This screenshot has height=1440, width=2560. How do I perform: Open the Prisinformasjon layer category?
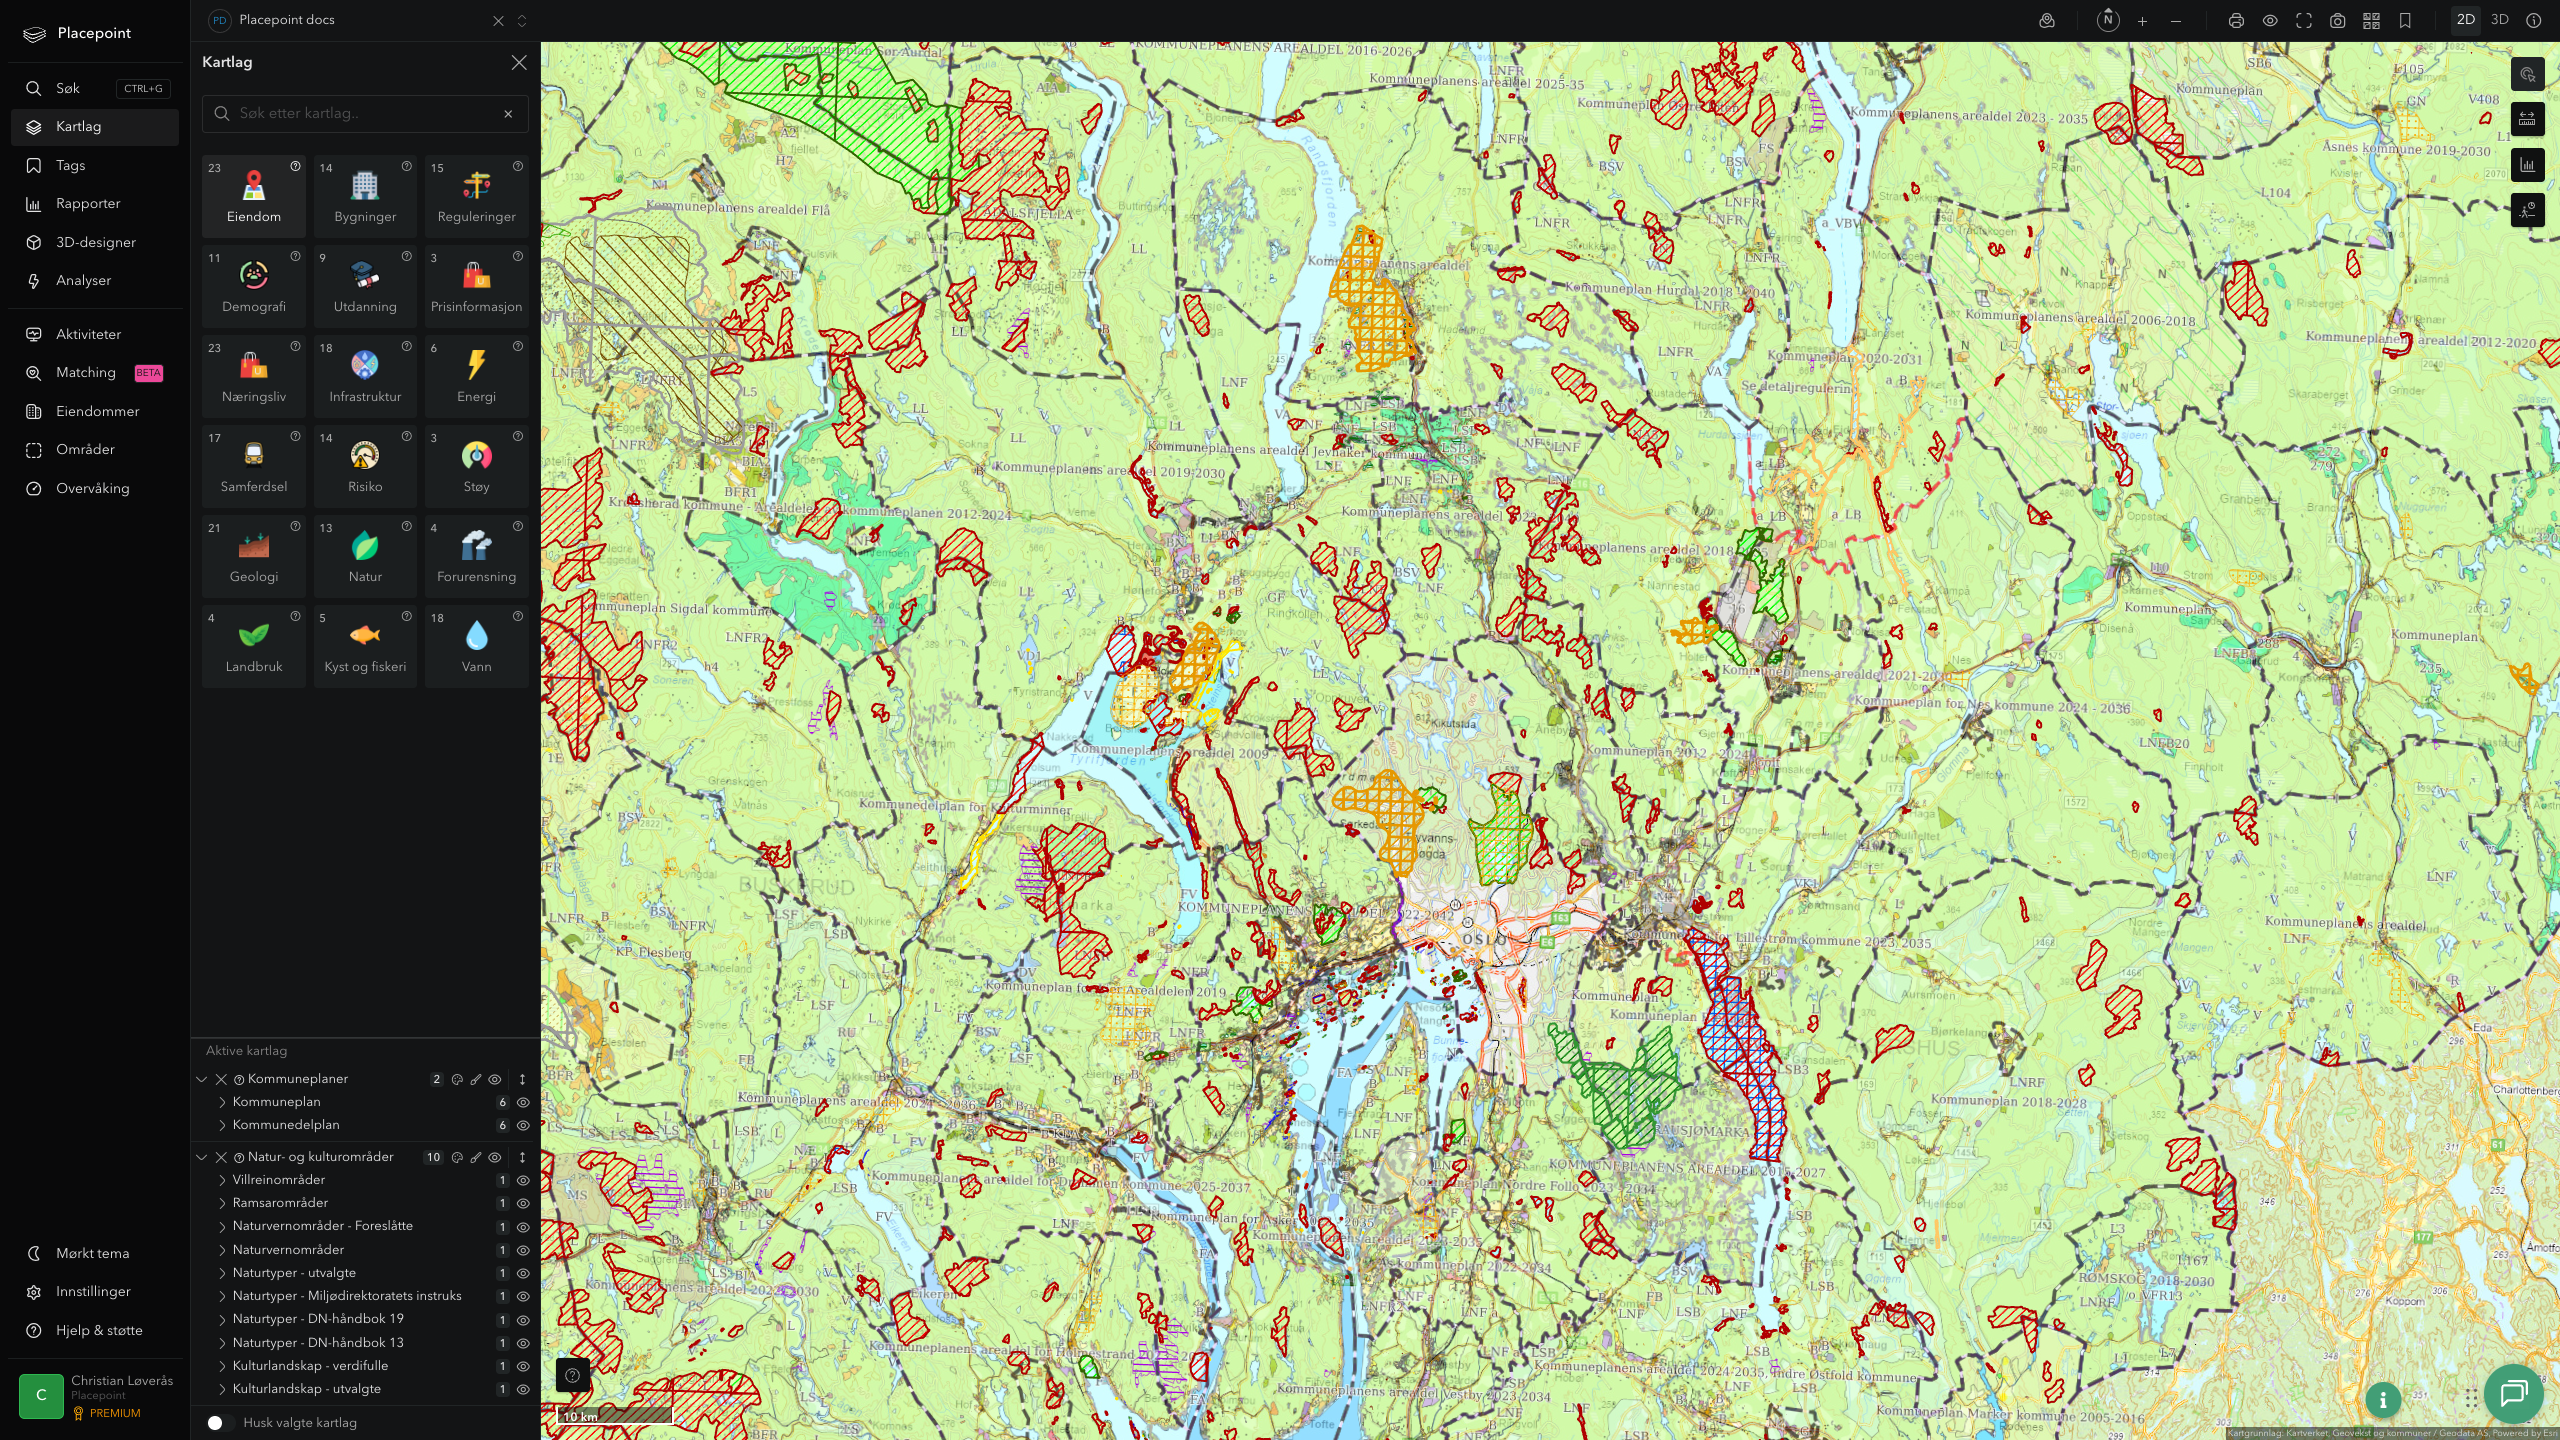point(476,286)
